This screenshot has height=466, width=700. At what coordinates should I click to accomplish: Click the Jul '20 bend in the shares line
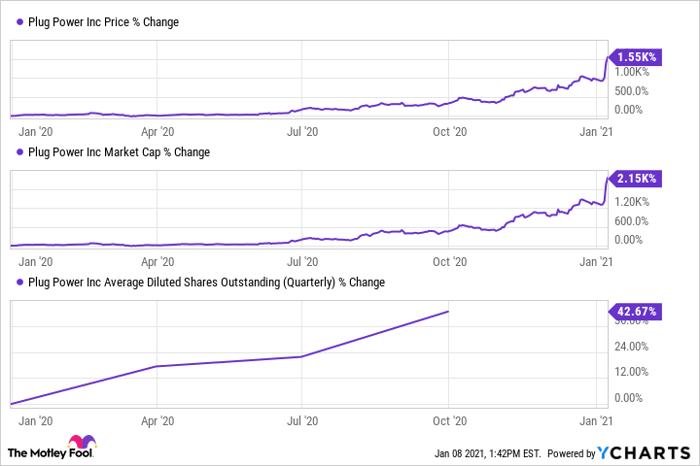[x=302, y=356]
